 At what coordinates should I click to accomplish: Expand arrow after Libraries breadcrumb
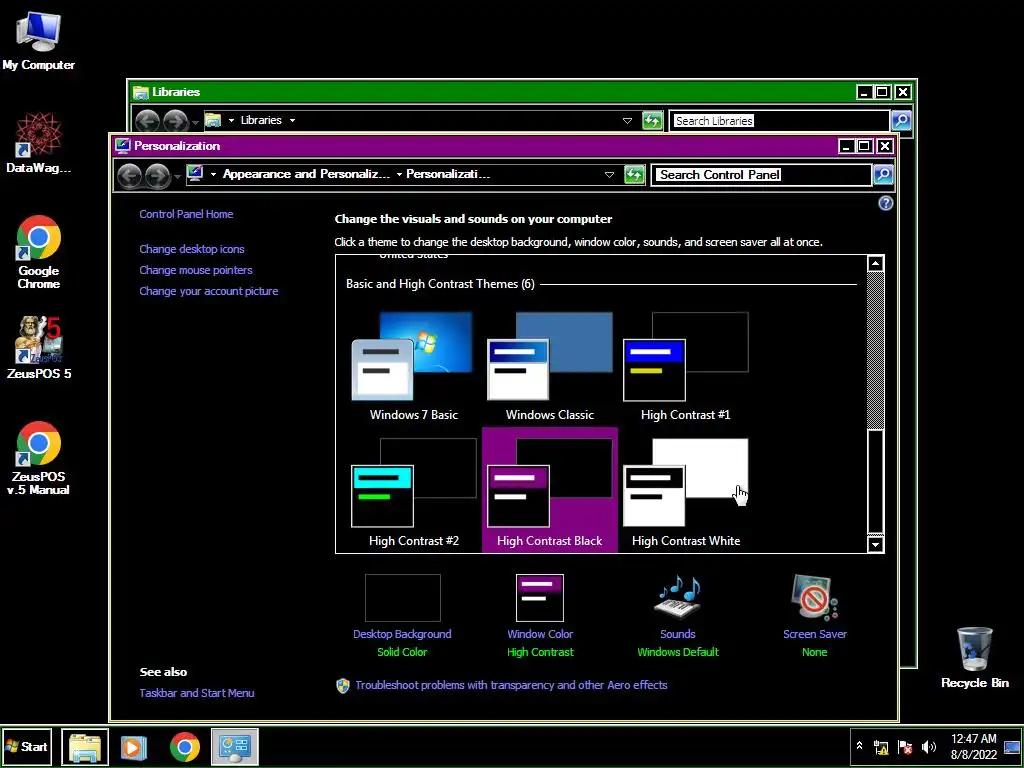(292, 120)
